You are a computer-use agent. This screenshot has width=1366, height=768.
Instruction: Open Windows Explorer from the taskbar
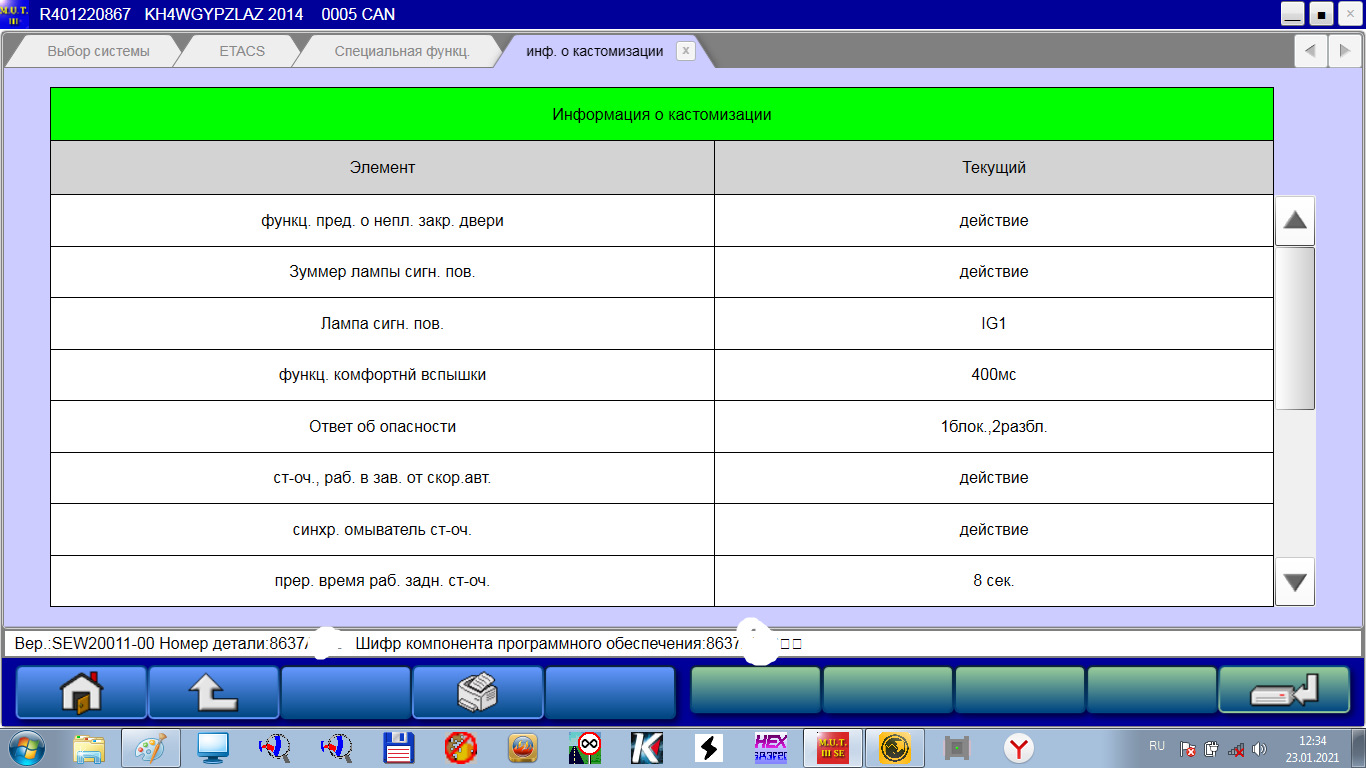click(89, 747)
